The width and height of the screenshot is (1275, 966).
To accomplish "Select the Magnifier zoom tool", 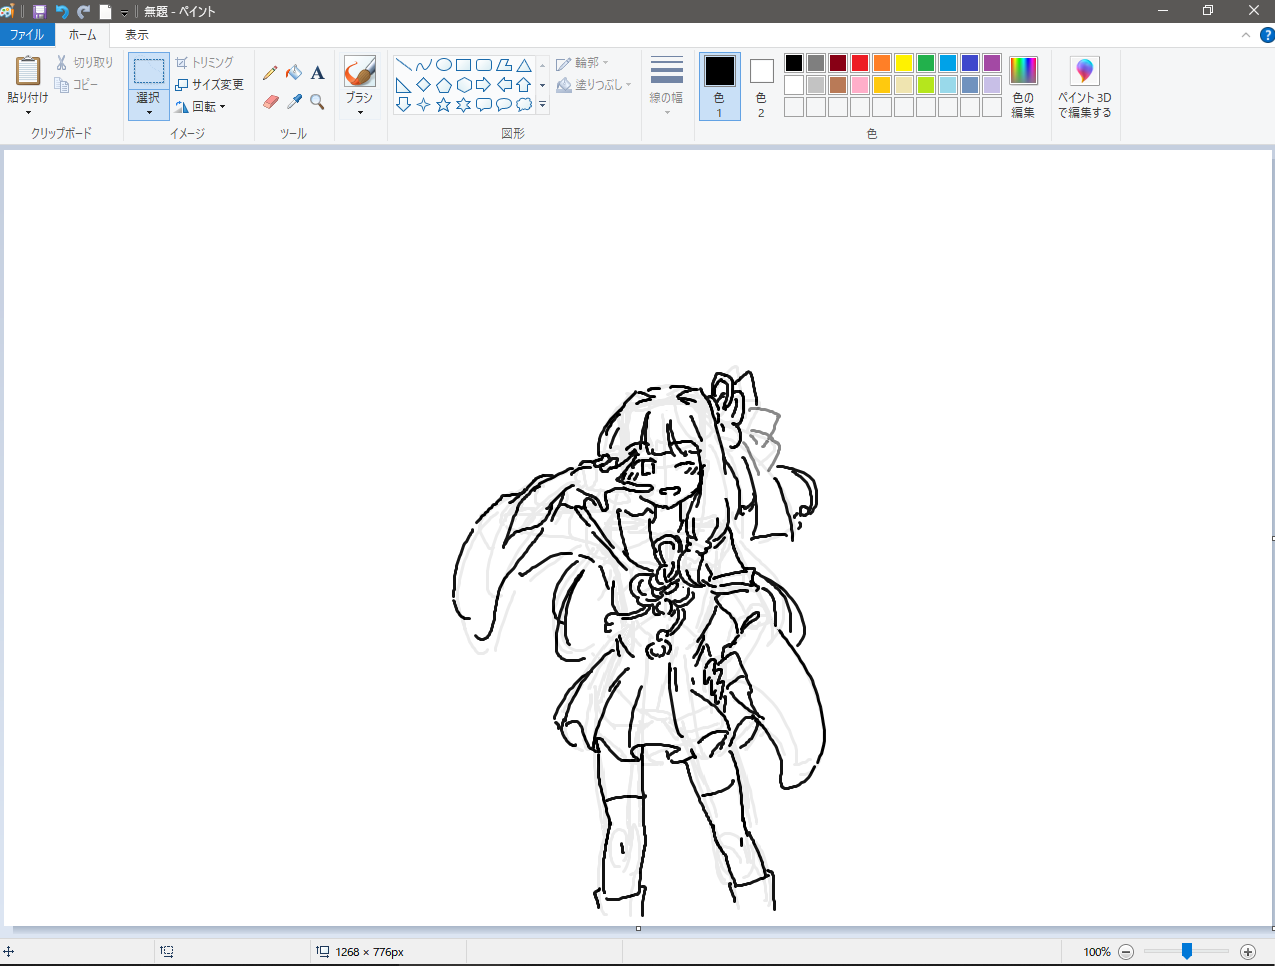I will (x=317, y=102).
